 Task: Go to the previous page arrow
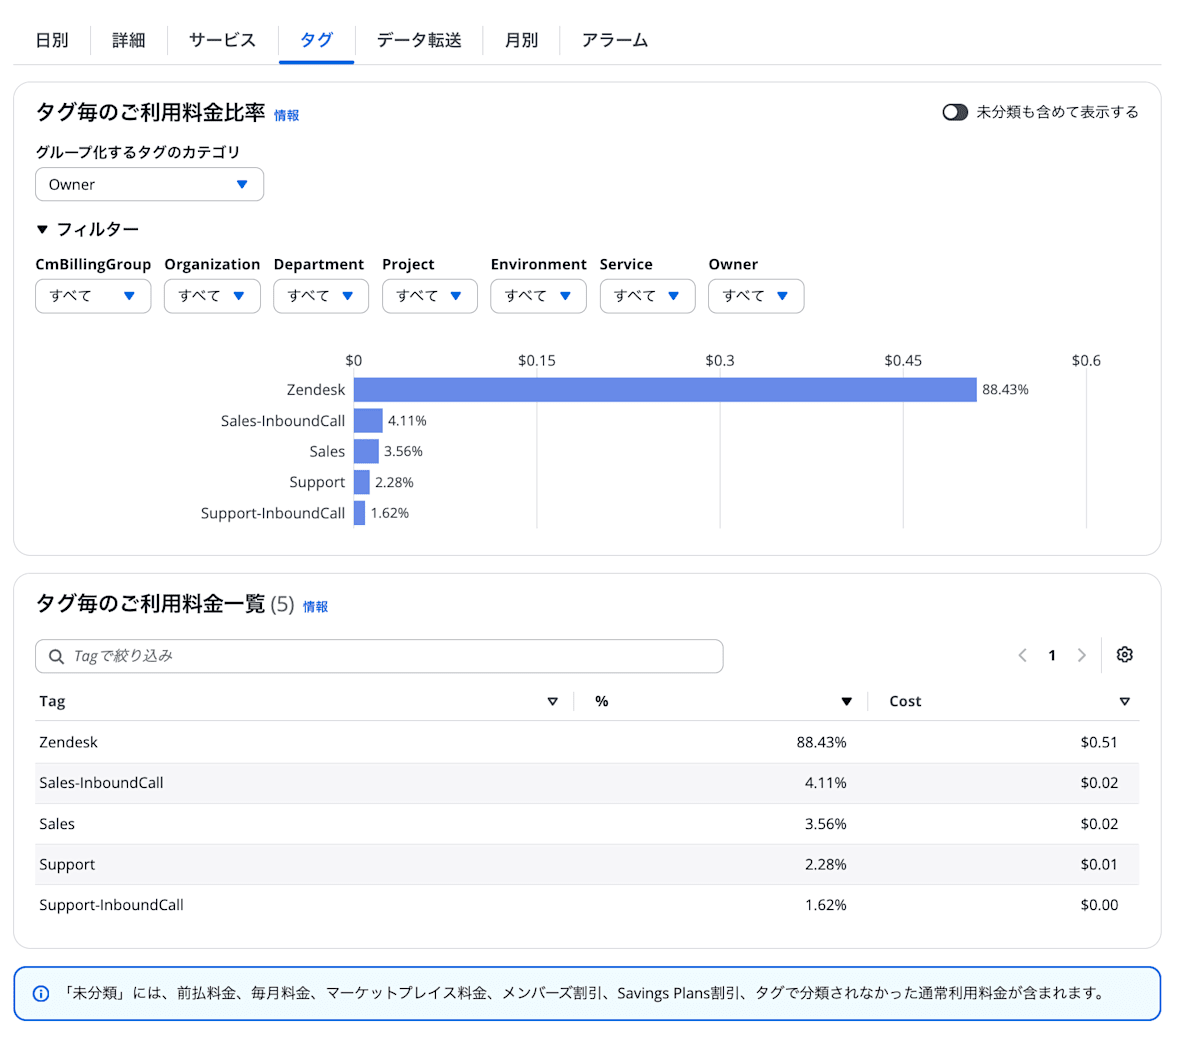1022,656
